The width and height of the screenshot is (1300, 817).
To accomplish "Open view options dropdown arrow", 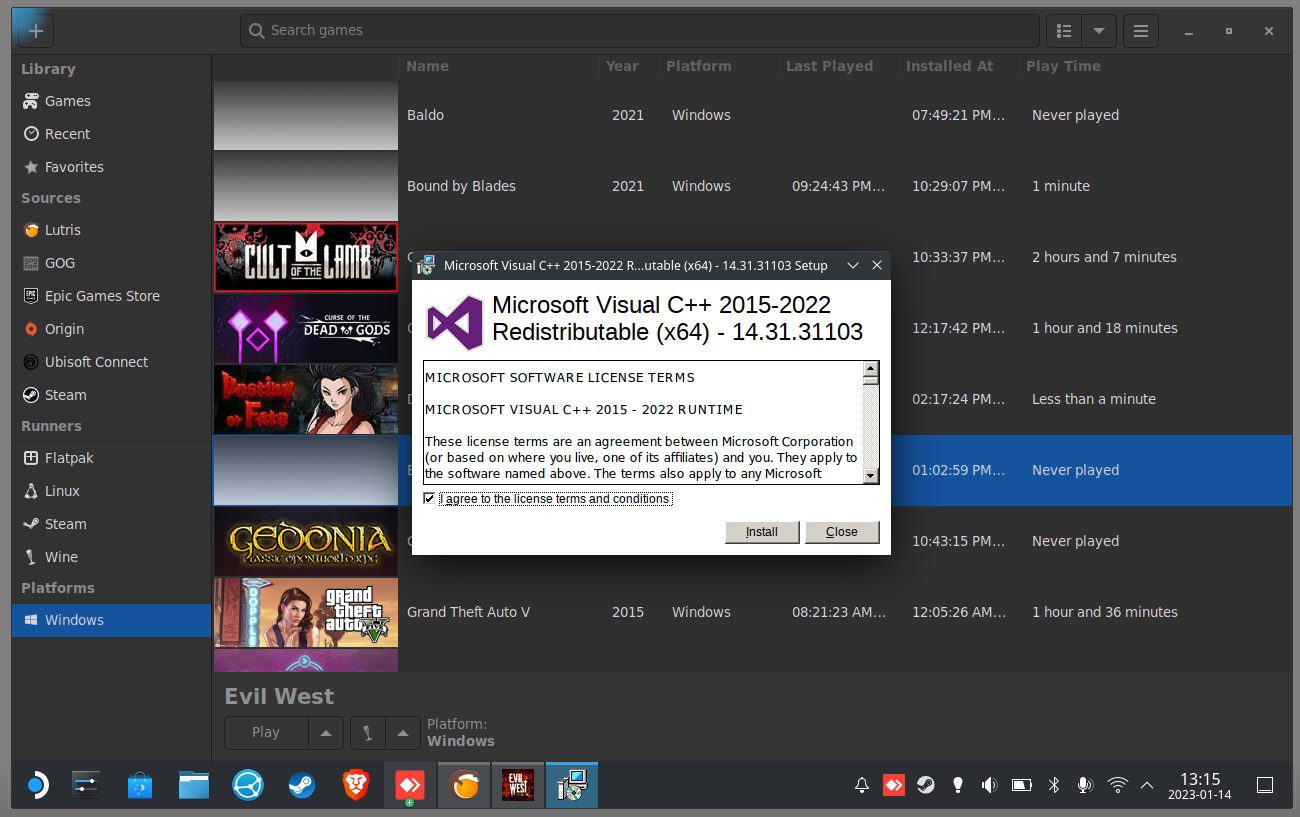I will click(1099, 30).
